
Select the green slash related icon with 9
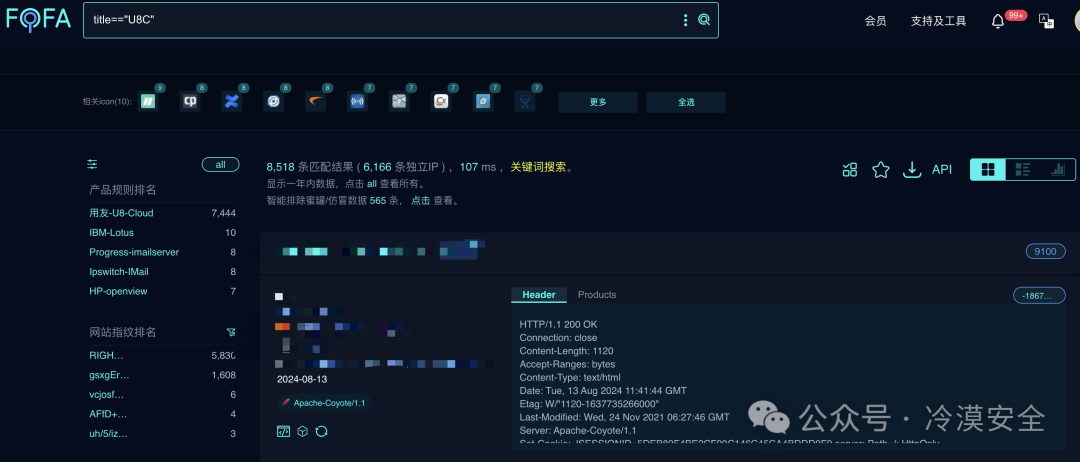(147, 102)
